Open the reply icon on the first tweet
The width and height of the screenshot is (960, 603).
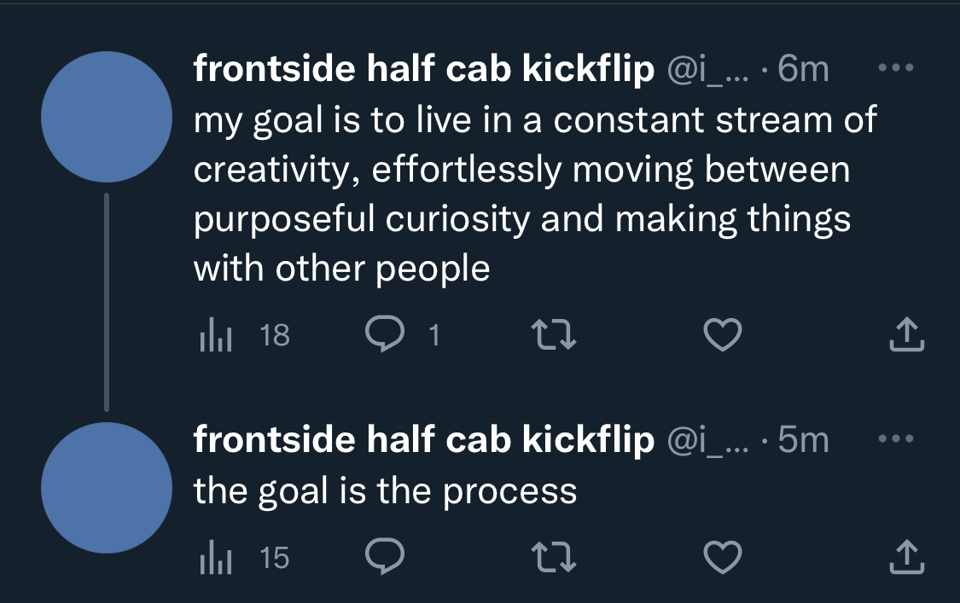click(x=385, y=335)
